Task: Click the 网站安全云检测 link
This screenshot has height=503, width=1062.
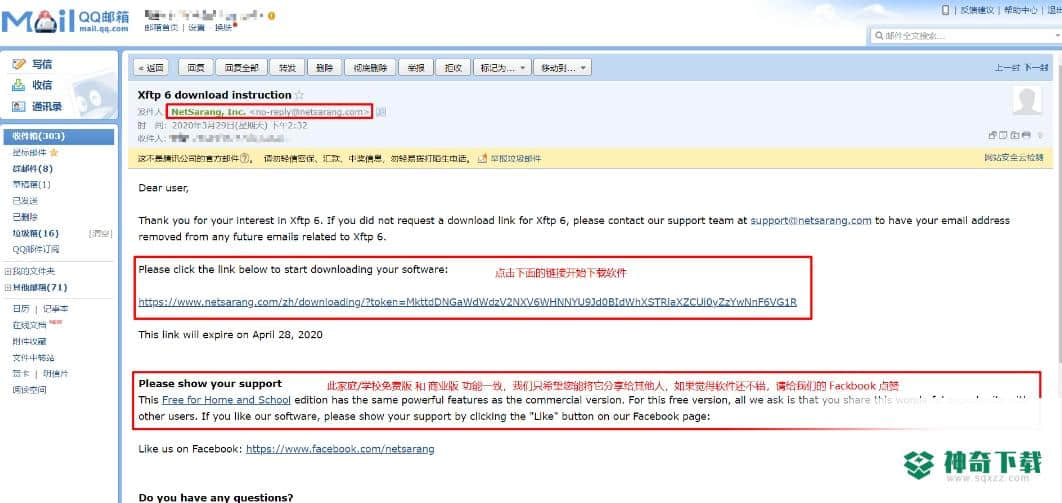Action: coord(1014,158)
